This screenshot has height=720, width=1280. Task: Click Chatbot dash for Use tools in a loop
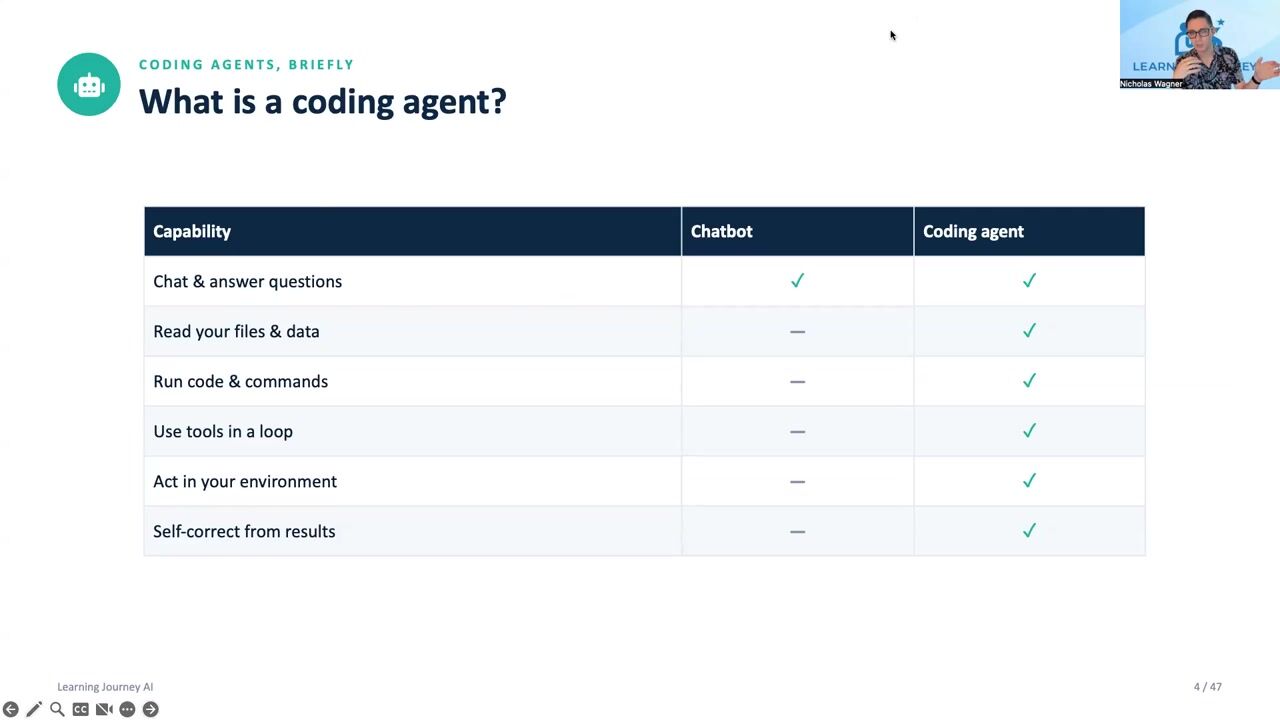tap(797, 431)
